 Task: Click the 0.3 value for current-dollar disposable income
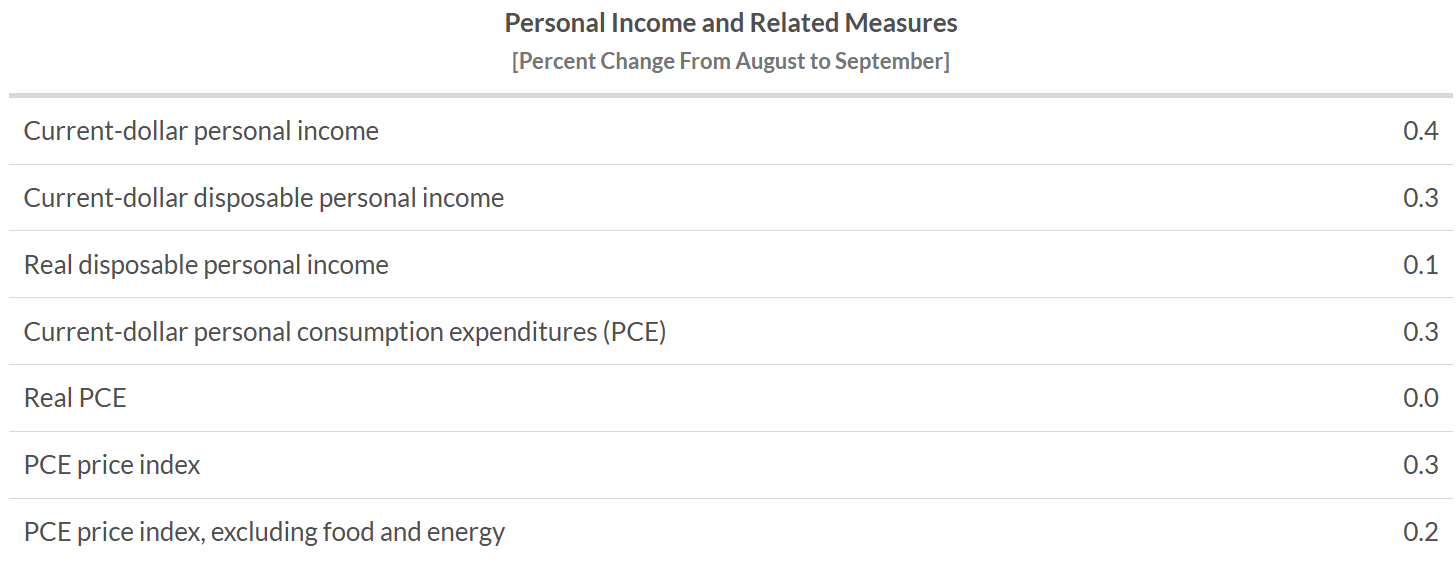[x=1420, y=198]
